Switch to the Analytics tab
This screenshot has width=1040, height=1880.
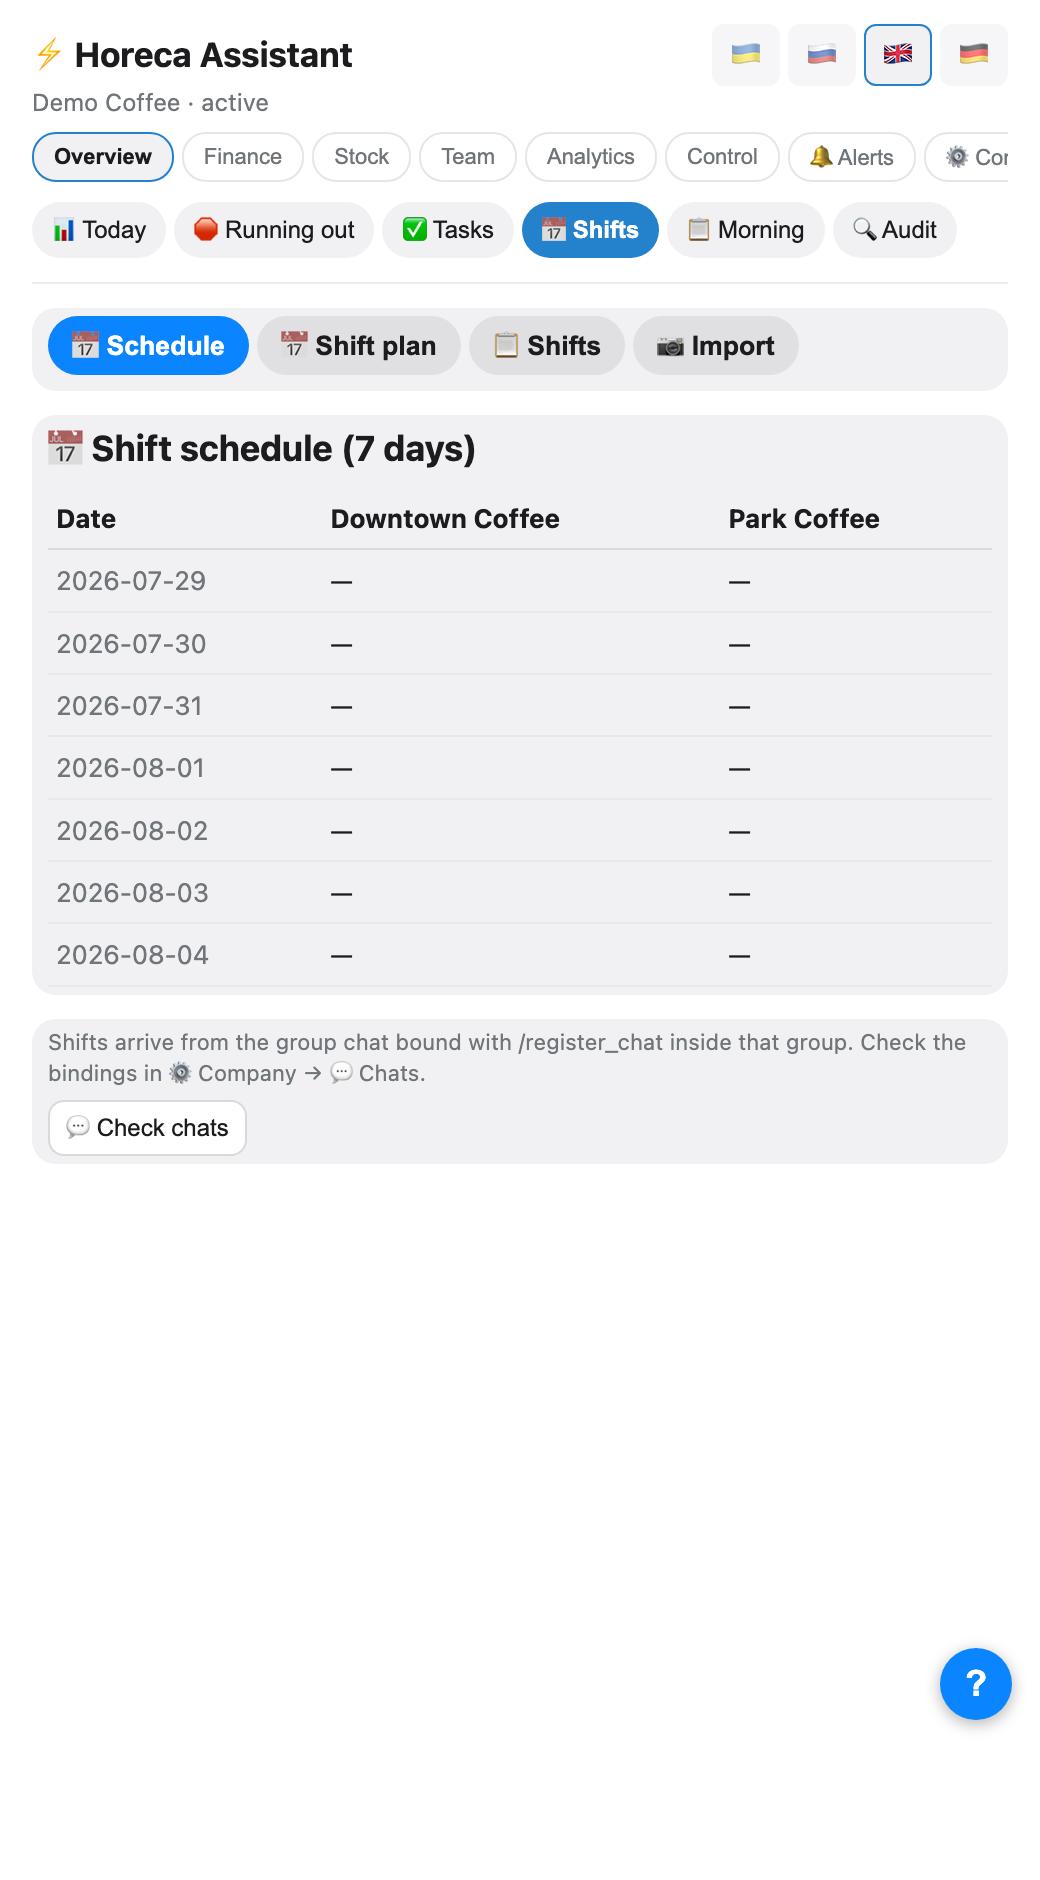pos(591,157)
